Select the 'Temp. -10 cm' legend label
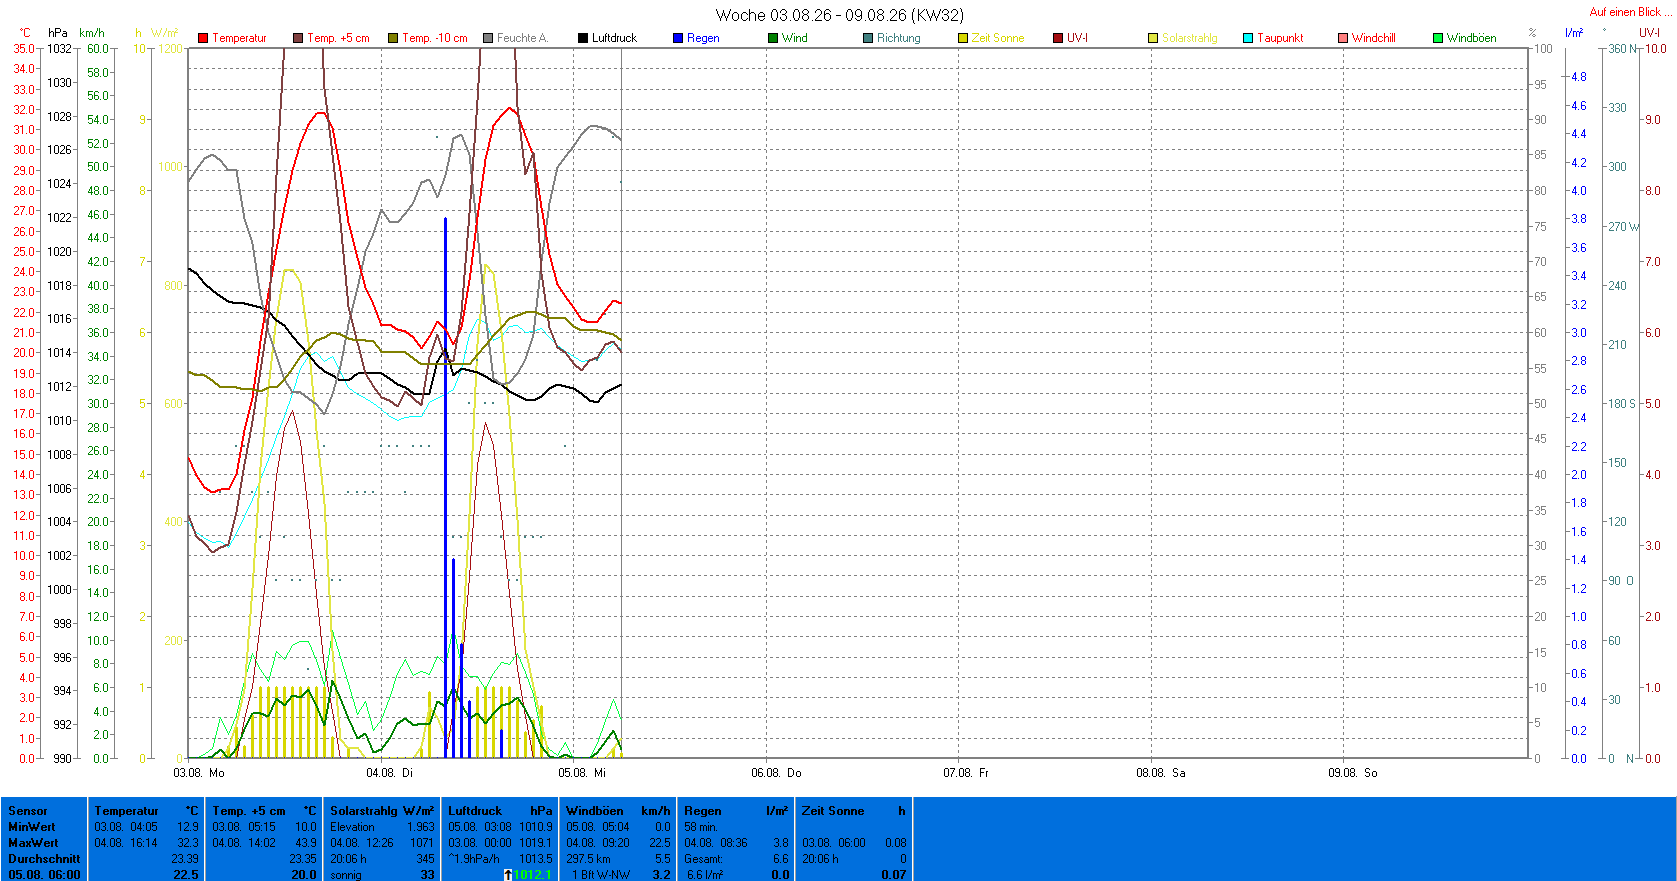 point(435,38)
